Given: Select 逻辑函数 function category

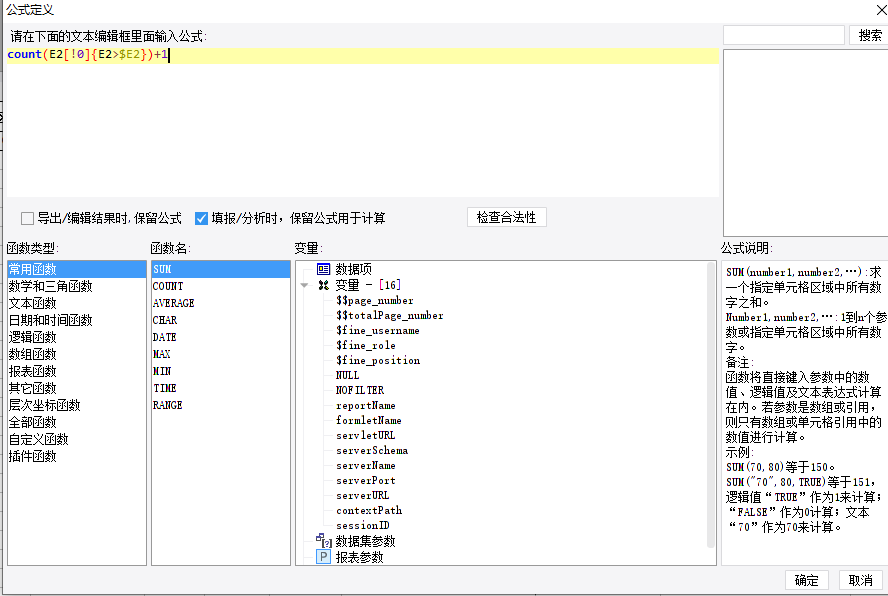Looking at the screenshot, I should pyautogui.click(x=76, y=337).
